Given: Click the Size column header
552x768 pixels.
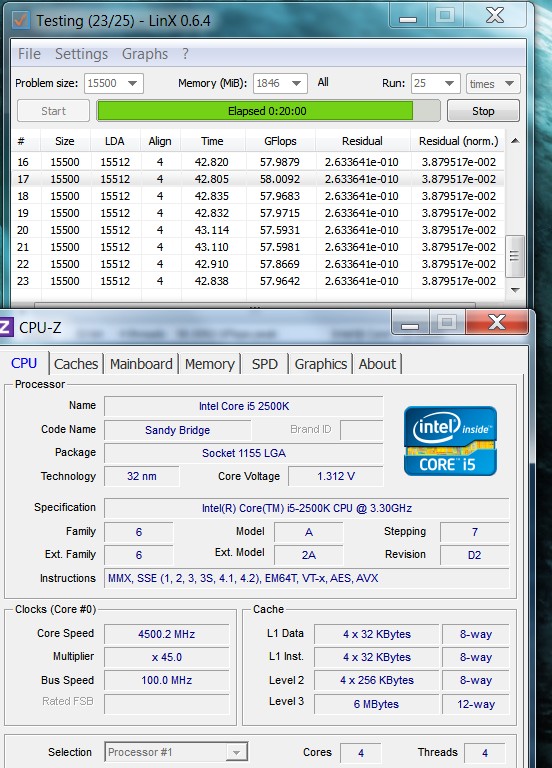Looking at the screenshot, I should pyautogui.click(x=65, y=141).
